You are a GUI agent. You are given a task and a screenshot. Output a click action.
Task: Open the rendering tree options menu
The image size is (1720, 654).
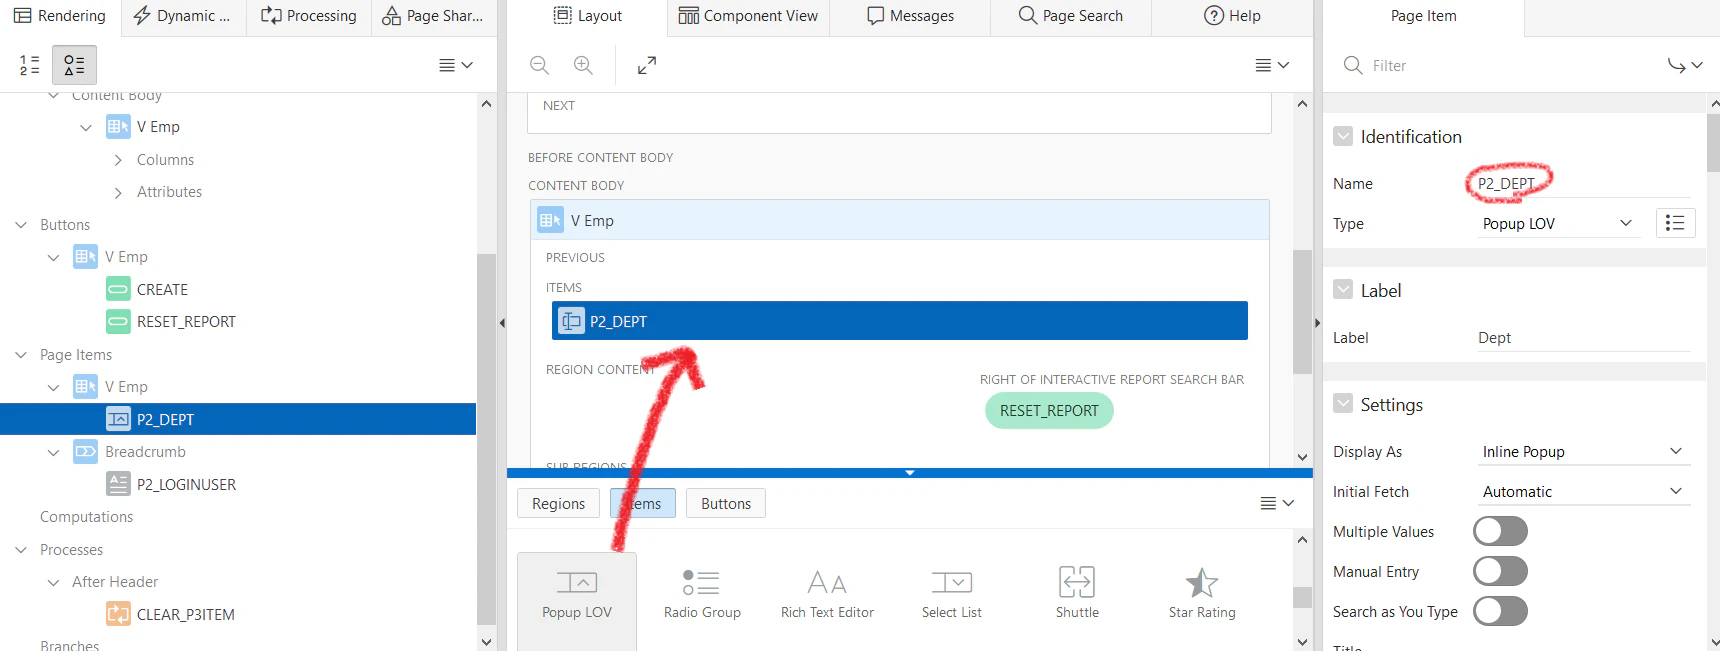click(455, 65)
